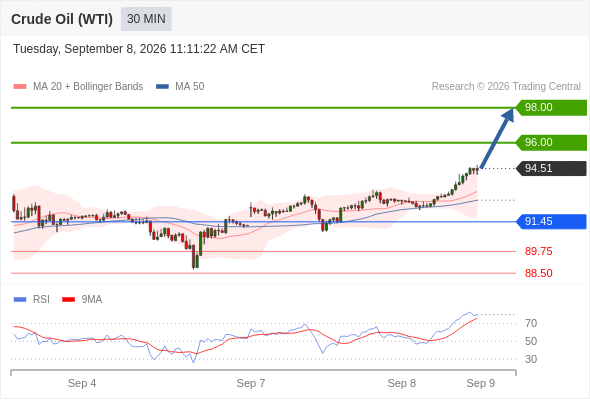
Task: Click the red 88.50 support level
Action: (x=538, y=273)
